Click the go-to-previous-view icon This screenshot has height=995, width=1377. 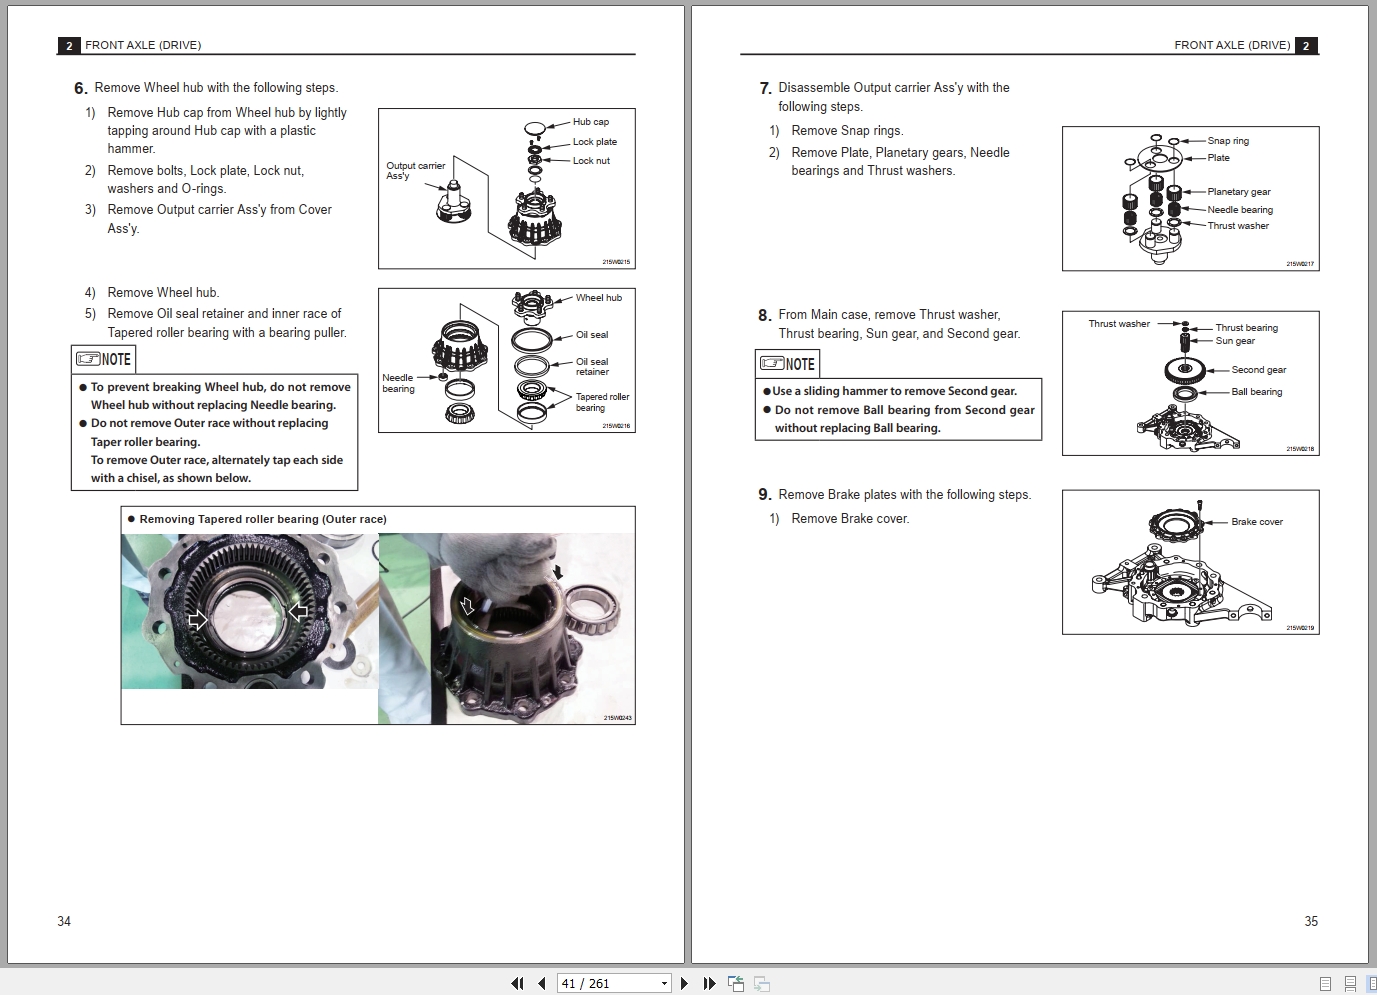(x=736, y=983)
